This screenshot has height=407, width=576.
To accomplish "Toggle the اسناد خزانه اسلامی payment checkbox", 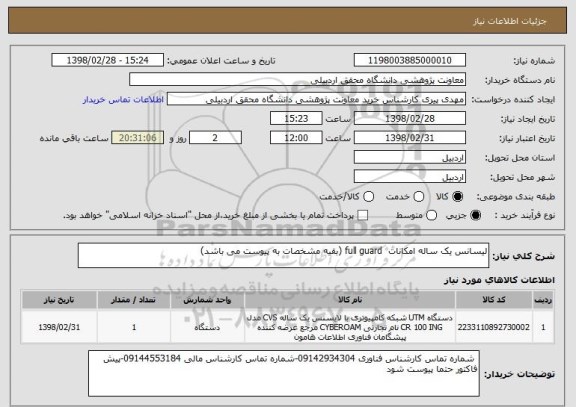I will [x=363, y=215].
